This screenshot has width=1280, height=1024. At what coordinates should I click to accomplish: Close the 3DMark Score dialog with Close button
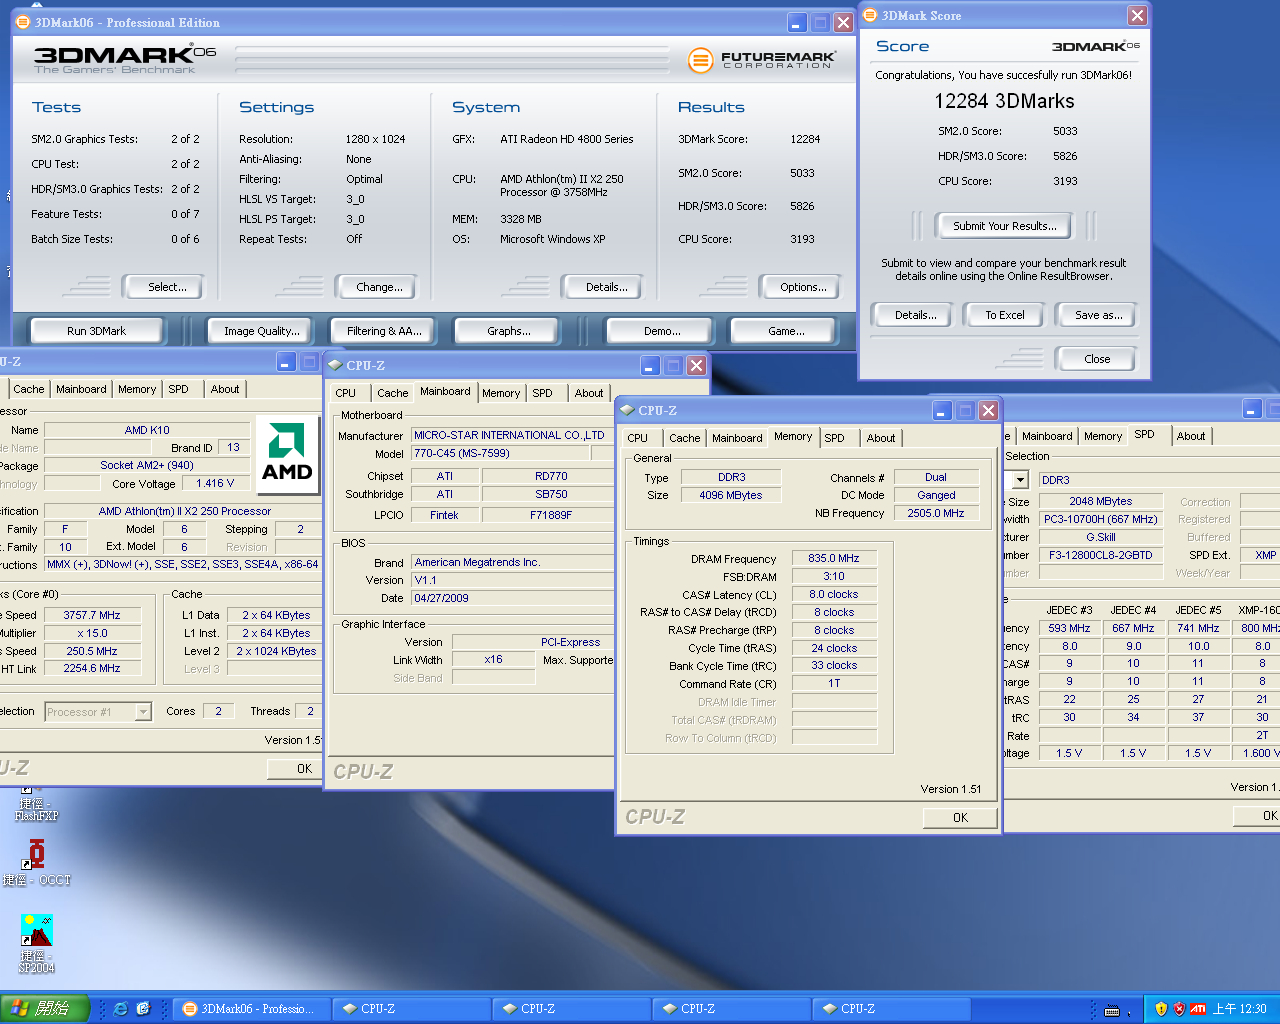[x=1097, y=359]
